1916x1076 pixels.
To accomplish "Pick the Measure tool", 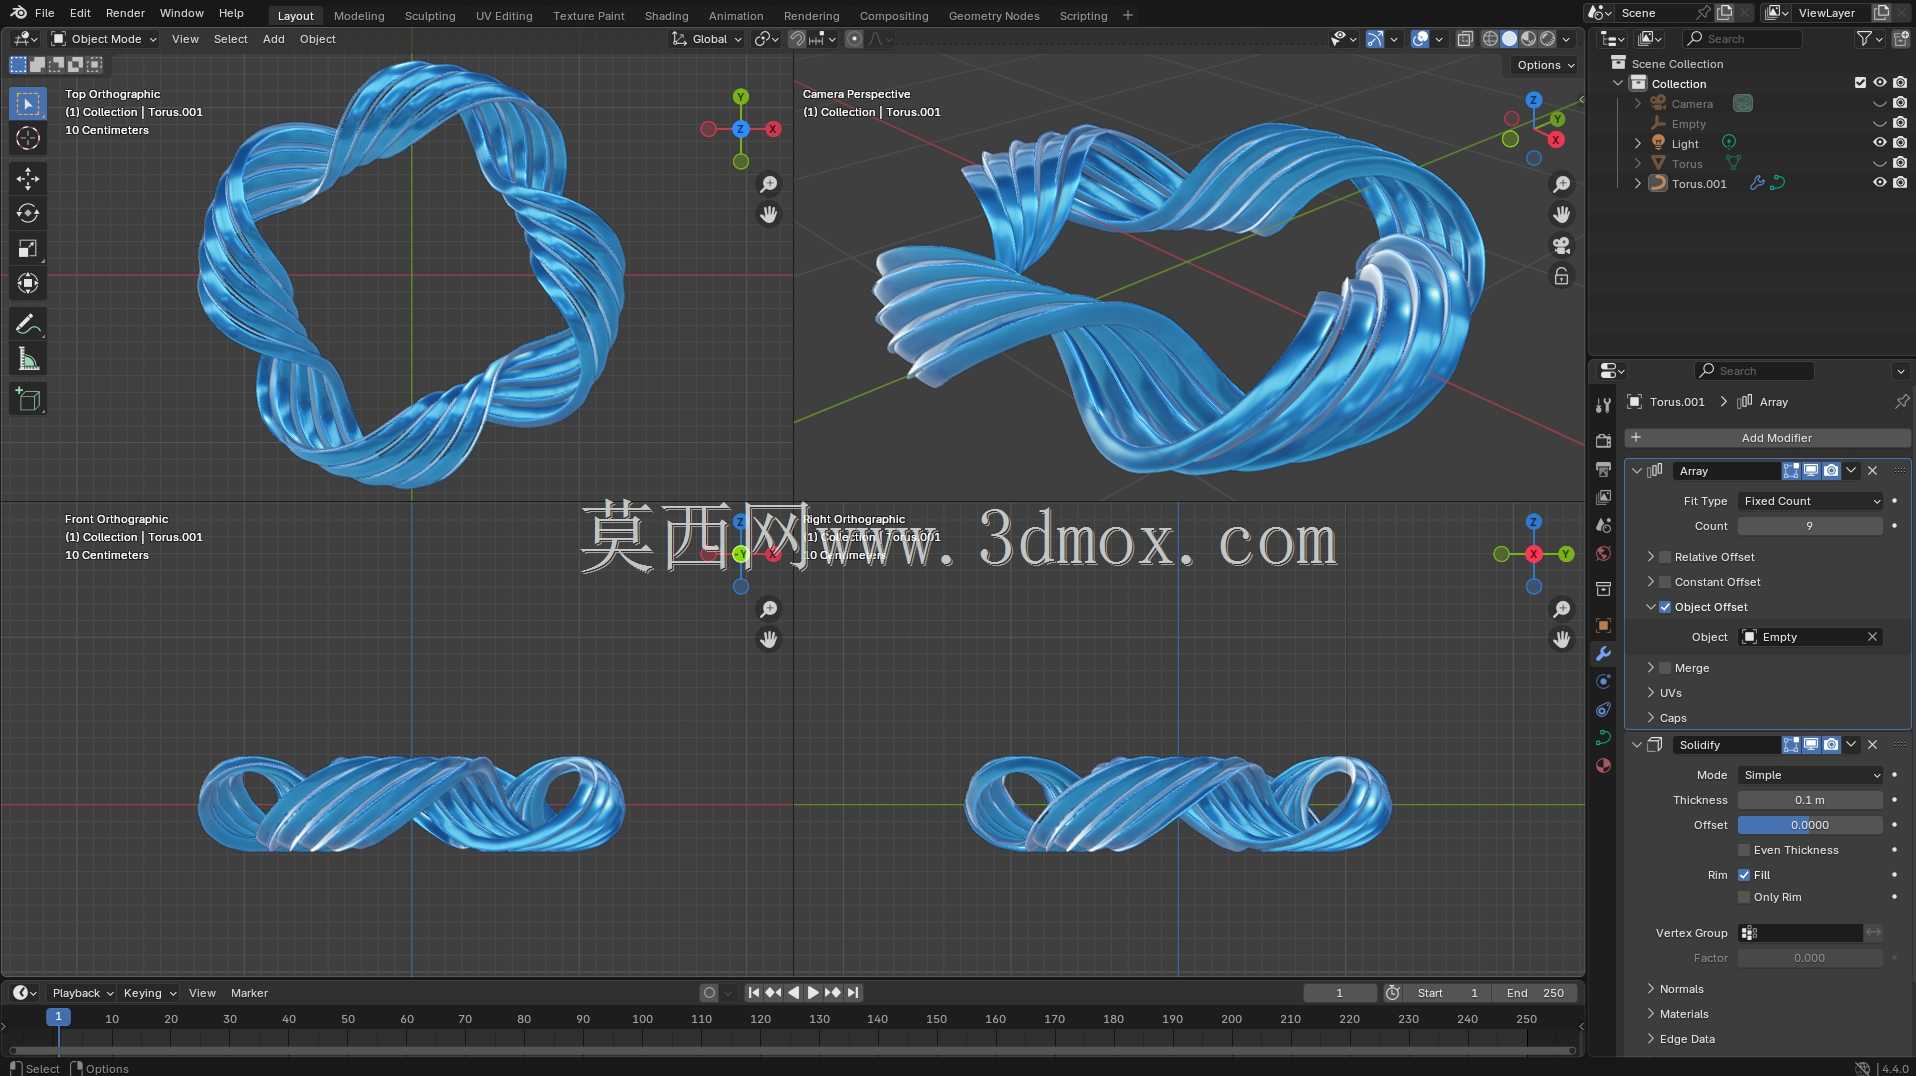I will pos(28,360).
